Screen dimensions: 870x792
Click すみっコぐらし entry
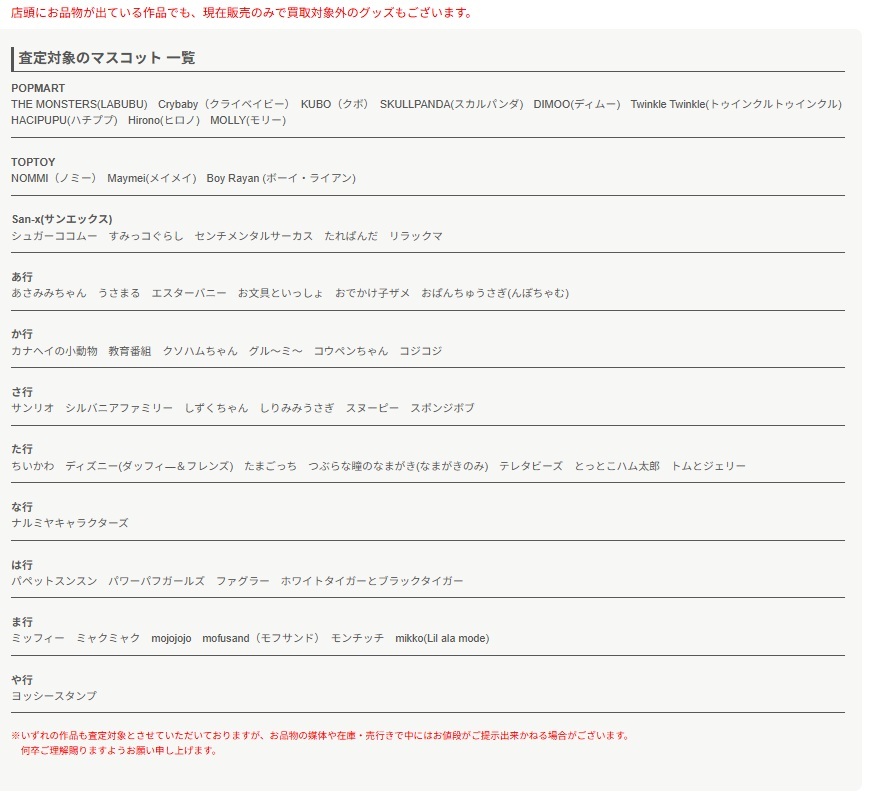tap(146, 236)
